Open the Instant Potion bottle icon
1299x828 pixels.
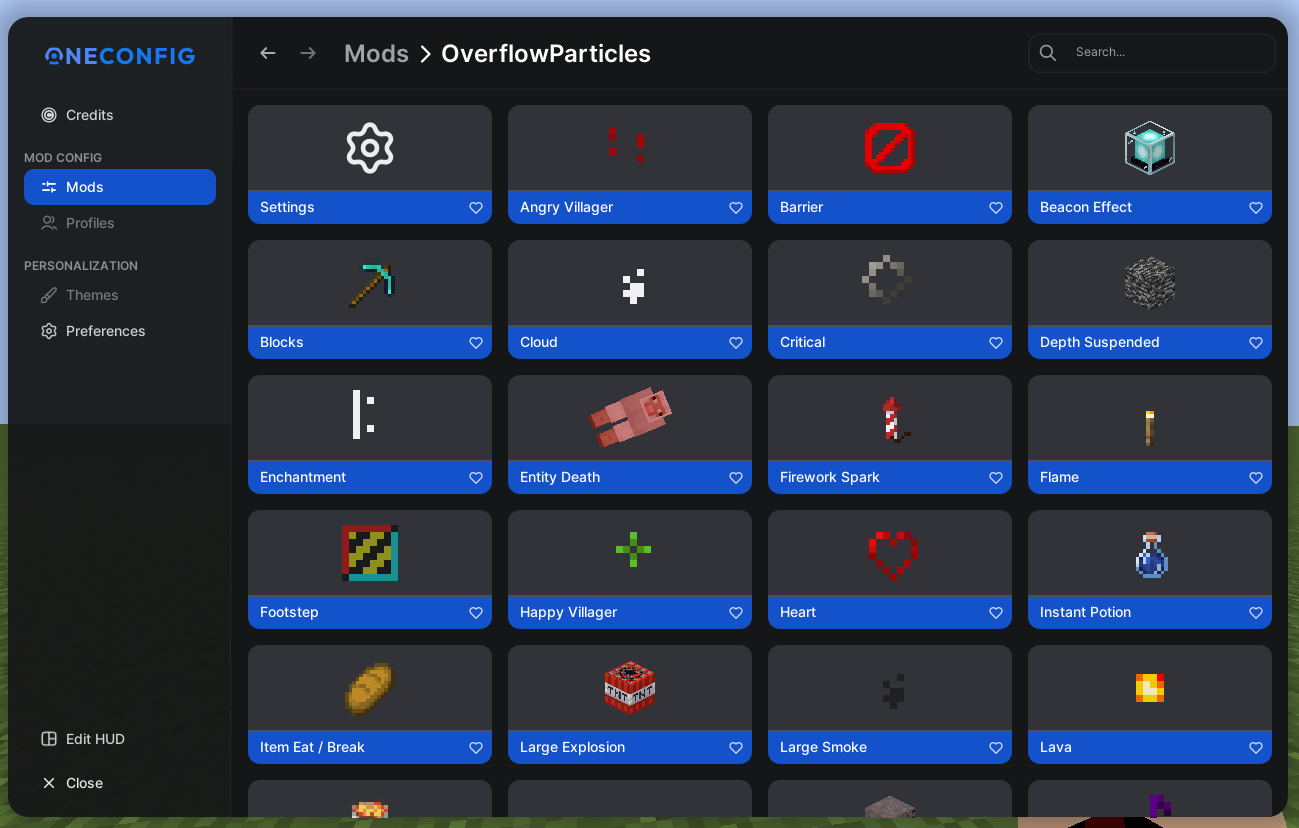click(x=1151, y=555)
